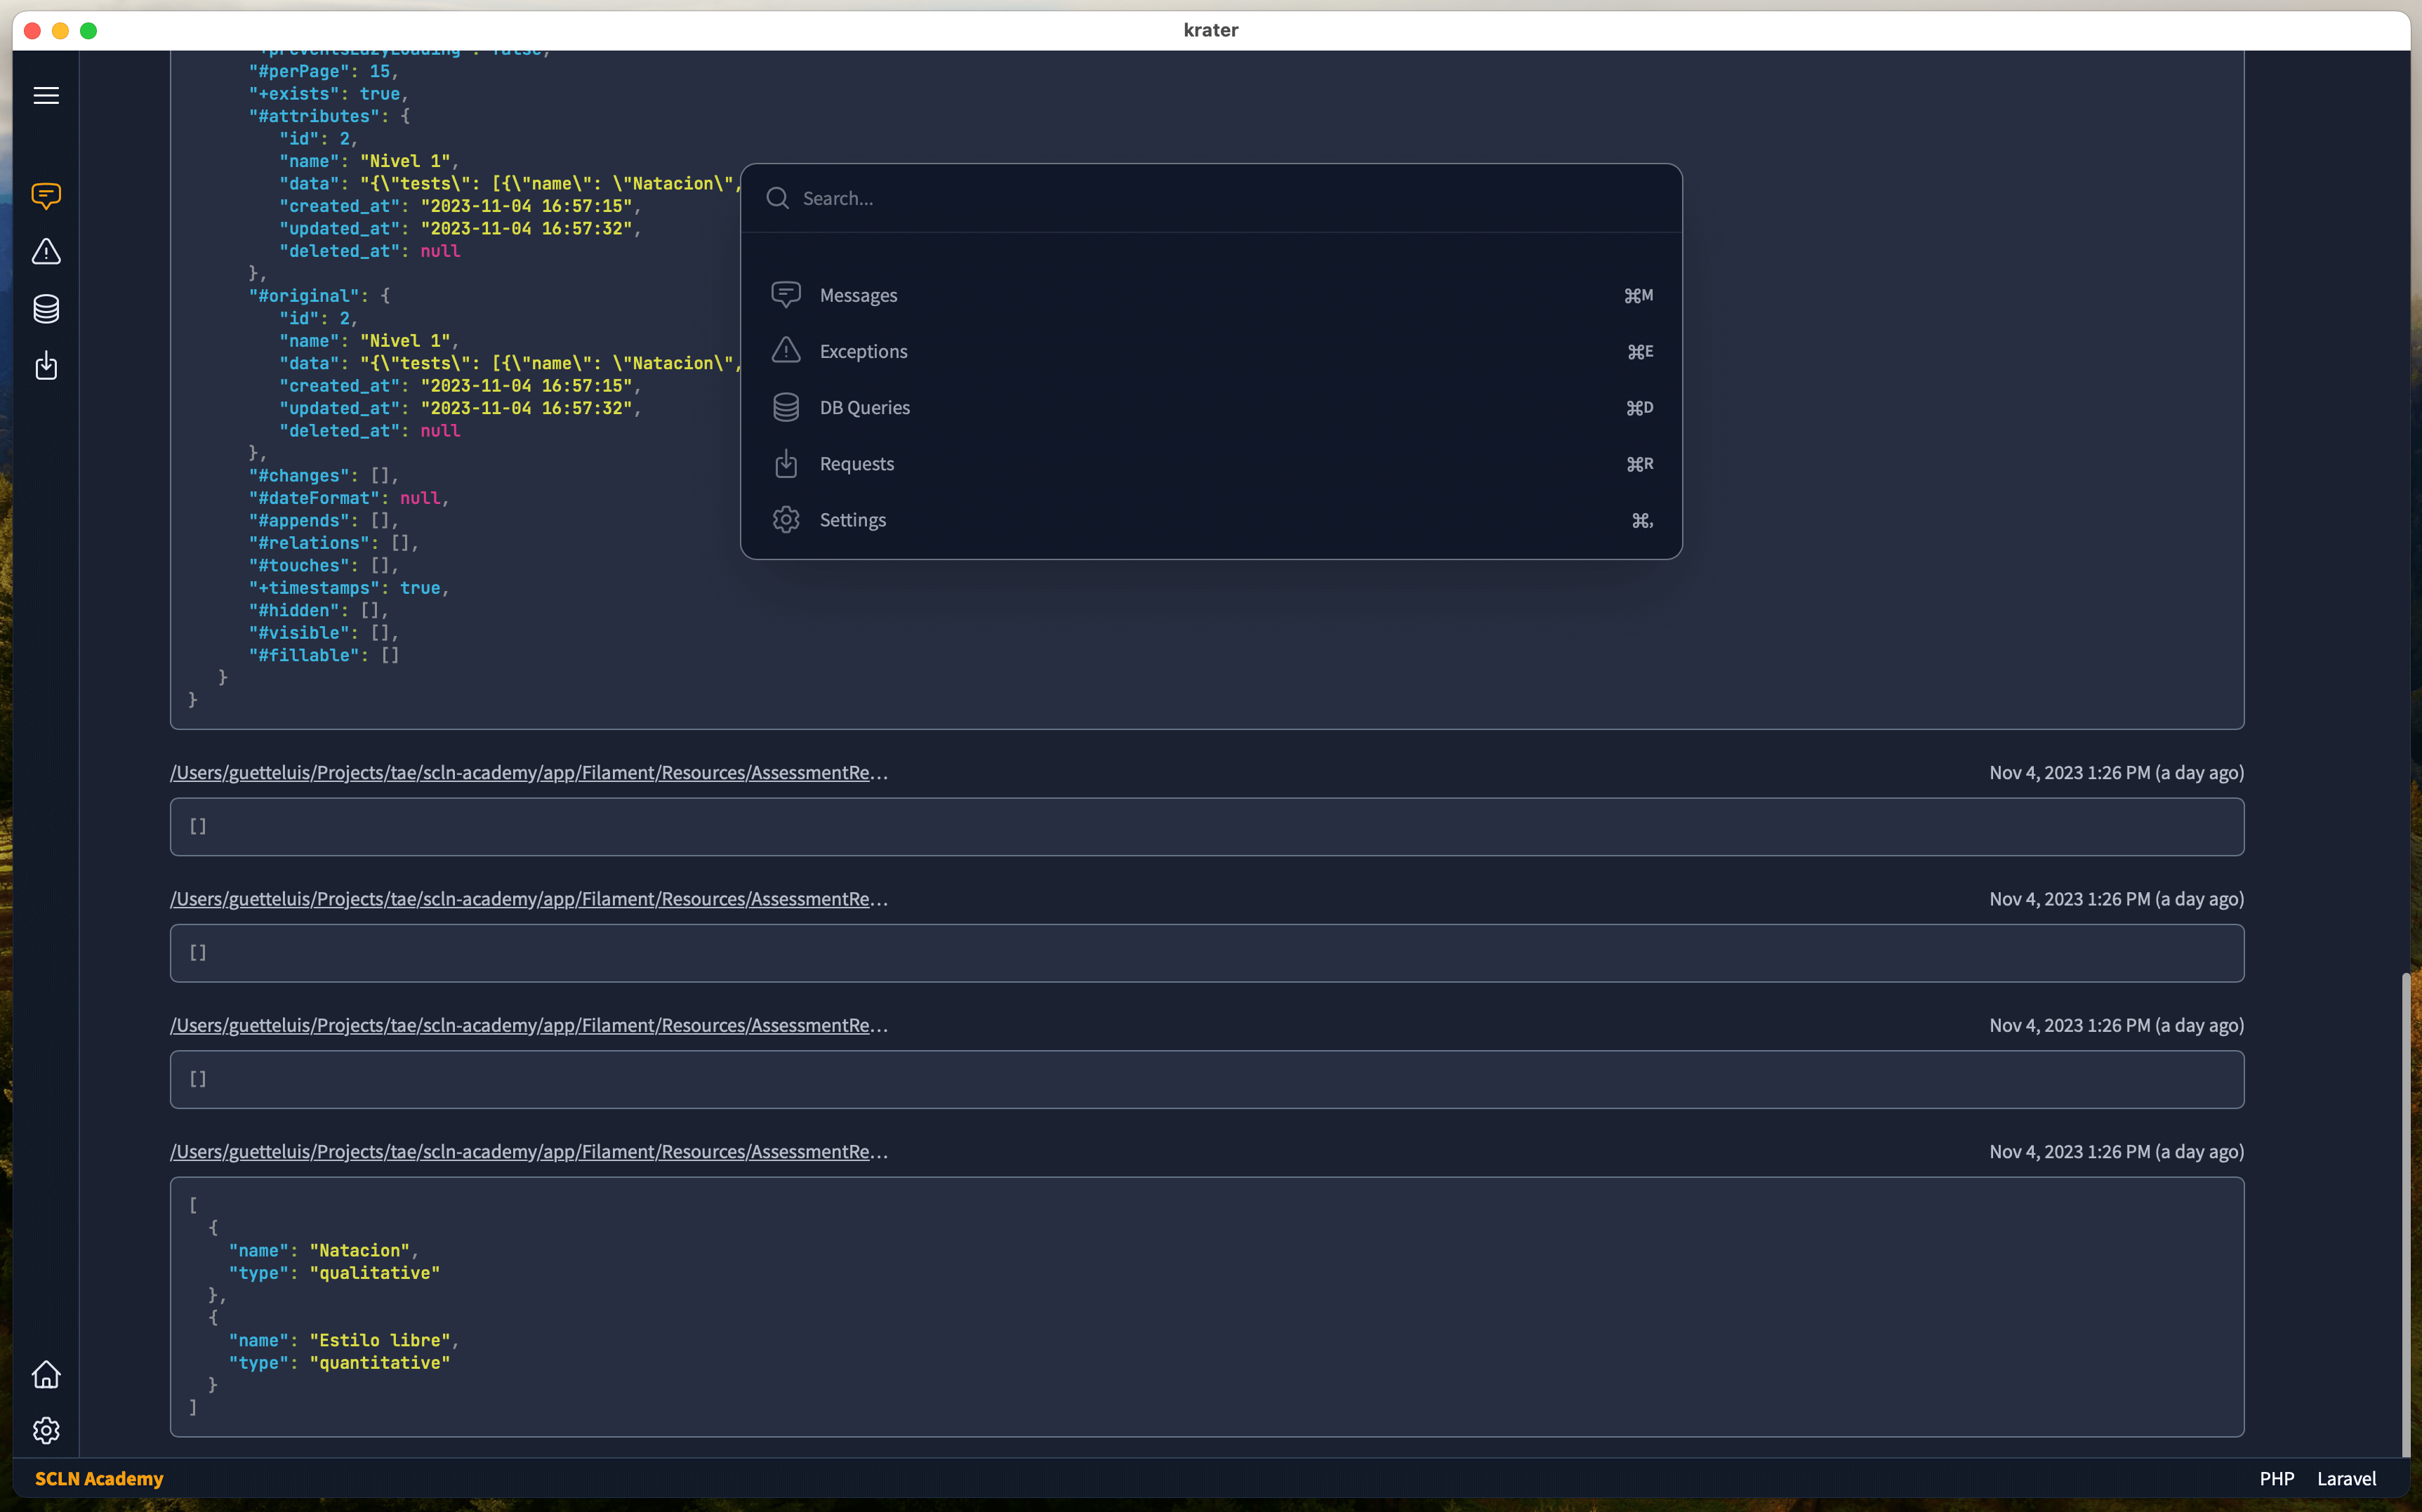2422x1512 pixels.
Task: Click the "#original": { line
Action: [319, 295]
